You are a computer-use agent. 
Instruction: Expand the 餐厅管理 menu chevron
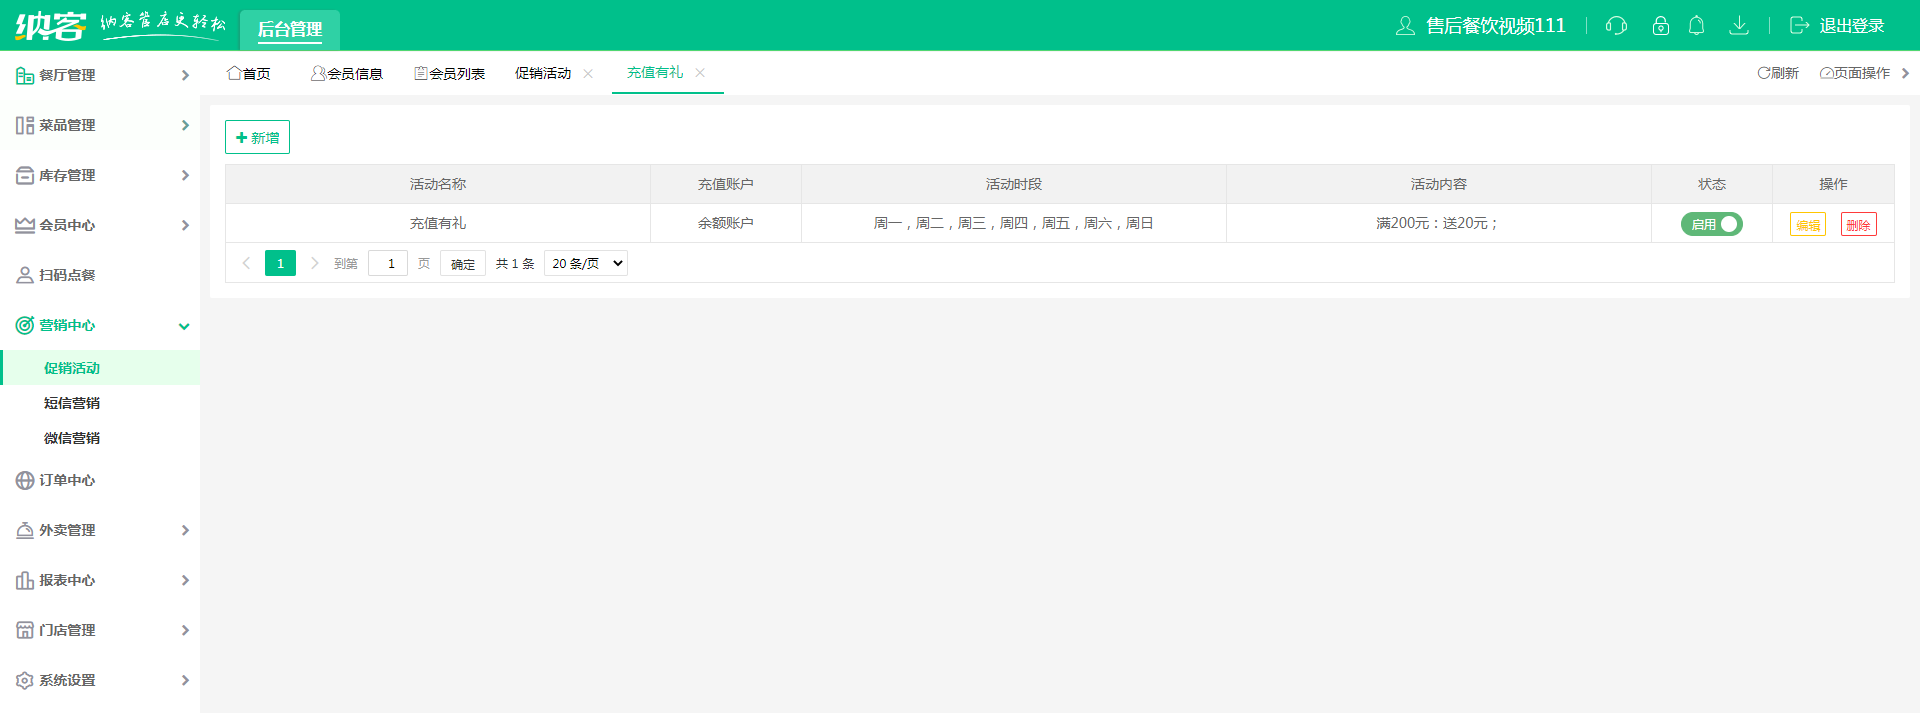click(185, 75)
